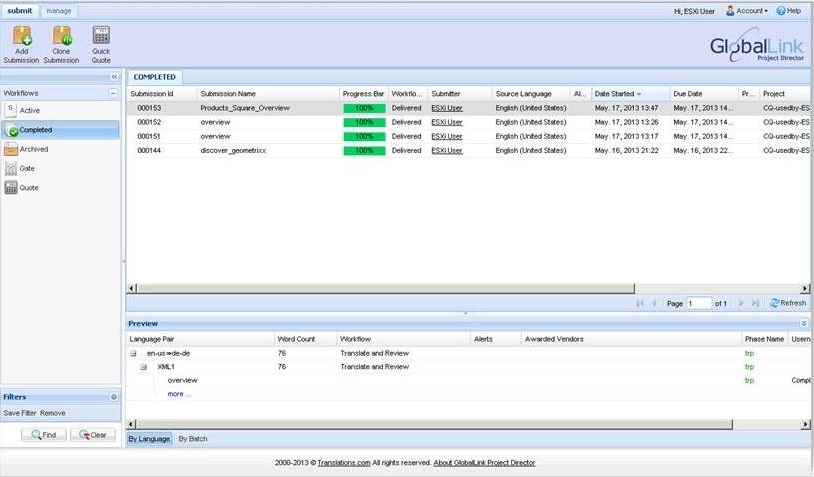Open ESXi User link for submission 000153
This screenshot has width=814, height=477.
[446, 108]
